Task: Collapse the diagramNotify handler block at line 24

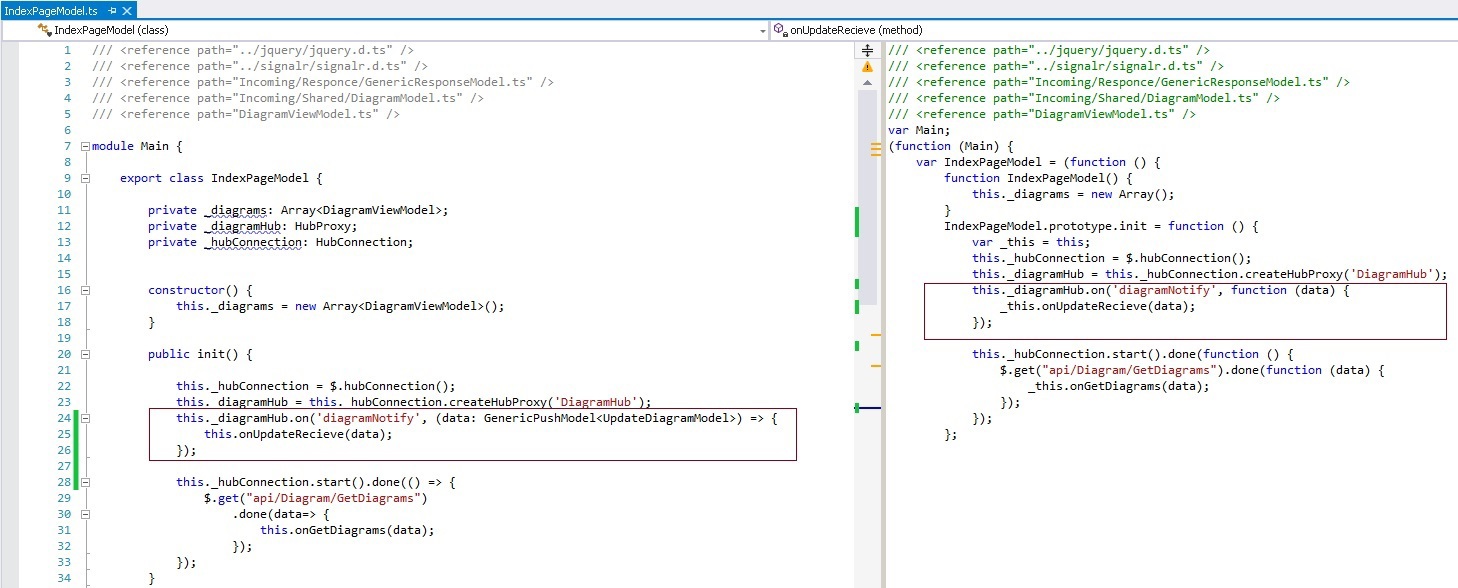Action: pos(85,418)
